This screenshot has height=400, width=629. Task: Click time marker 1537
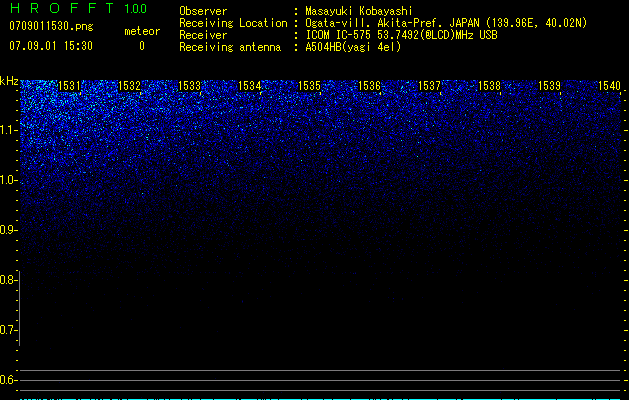[429, 86]
